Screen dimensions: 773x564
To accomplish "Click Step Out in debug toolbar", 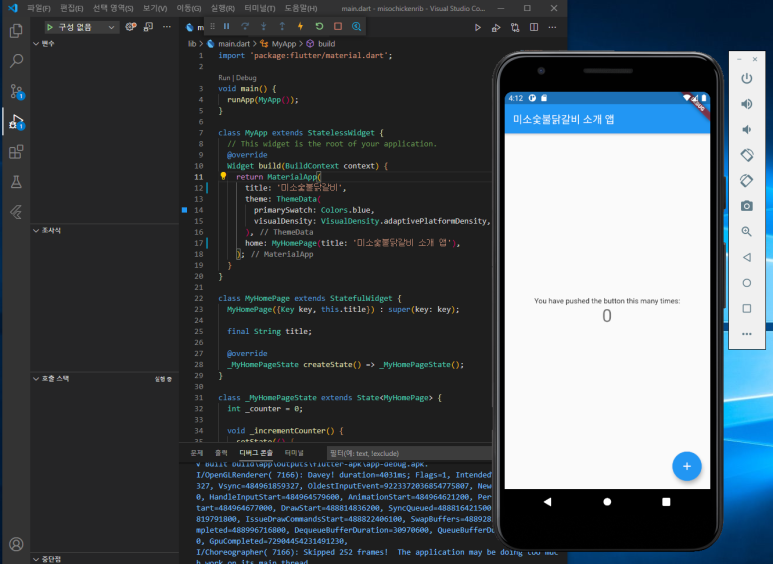I will [282, 27].
